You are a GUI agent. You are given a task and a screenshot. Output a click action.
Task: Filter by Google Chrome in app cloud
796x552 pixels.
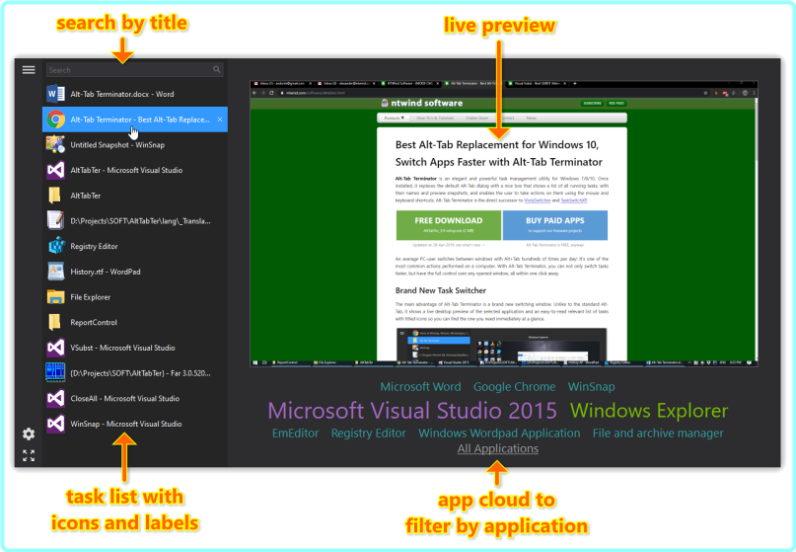pyautogui.click(x=514, y=386)
